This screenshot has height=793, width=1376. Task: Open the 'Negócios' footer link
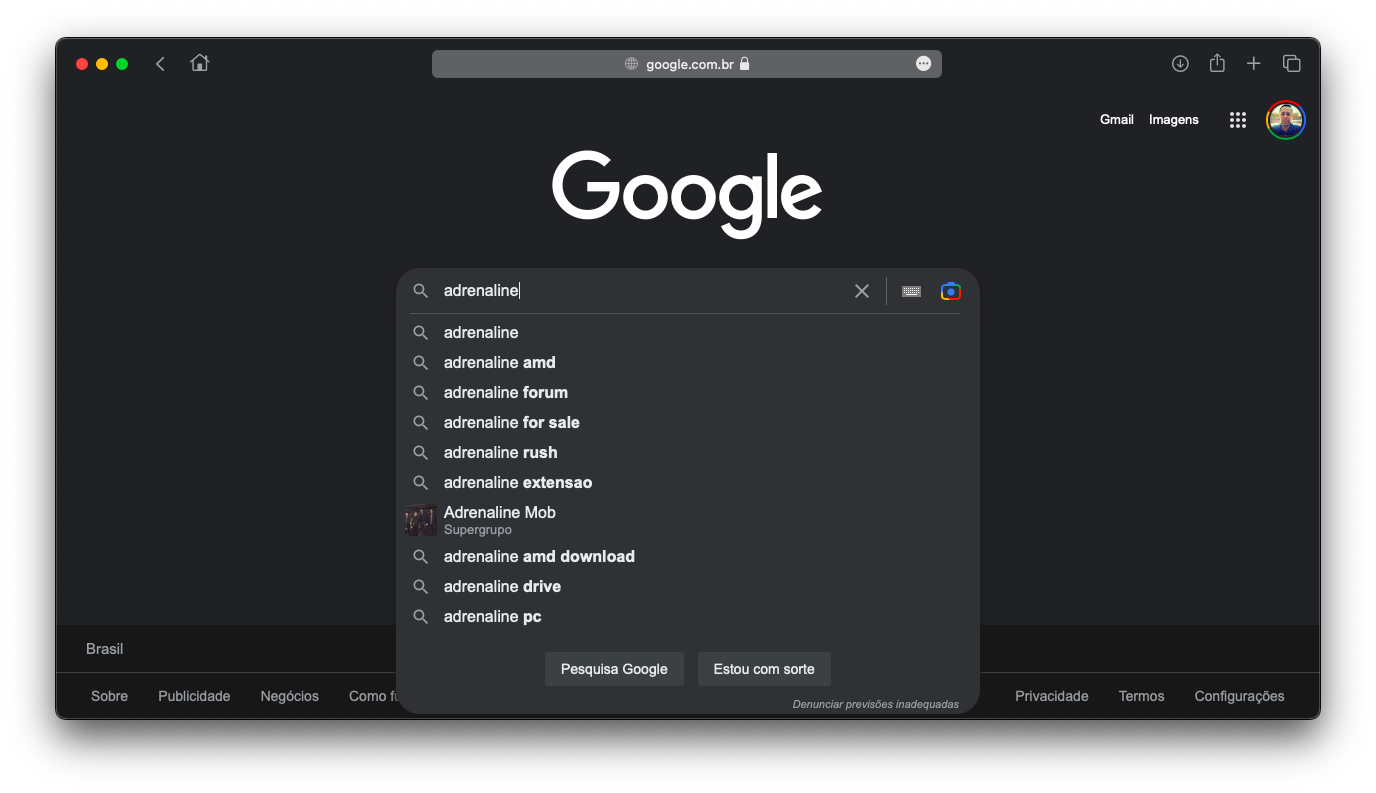pyautogui.click(x=290, y=696)
